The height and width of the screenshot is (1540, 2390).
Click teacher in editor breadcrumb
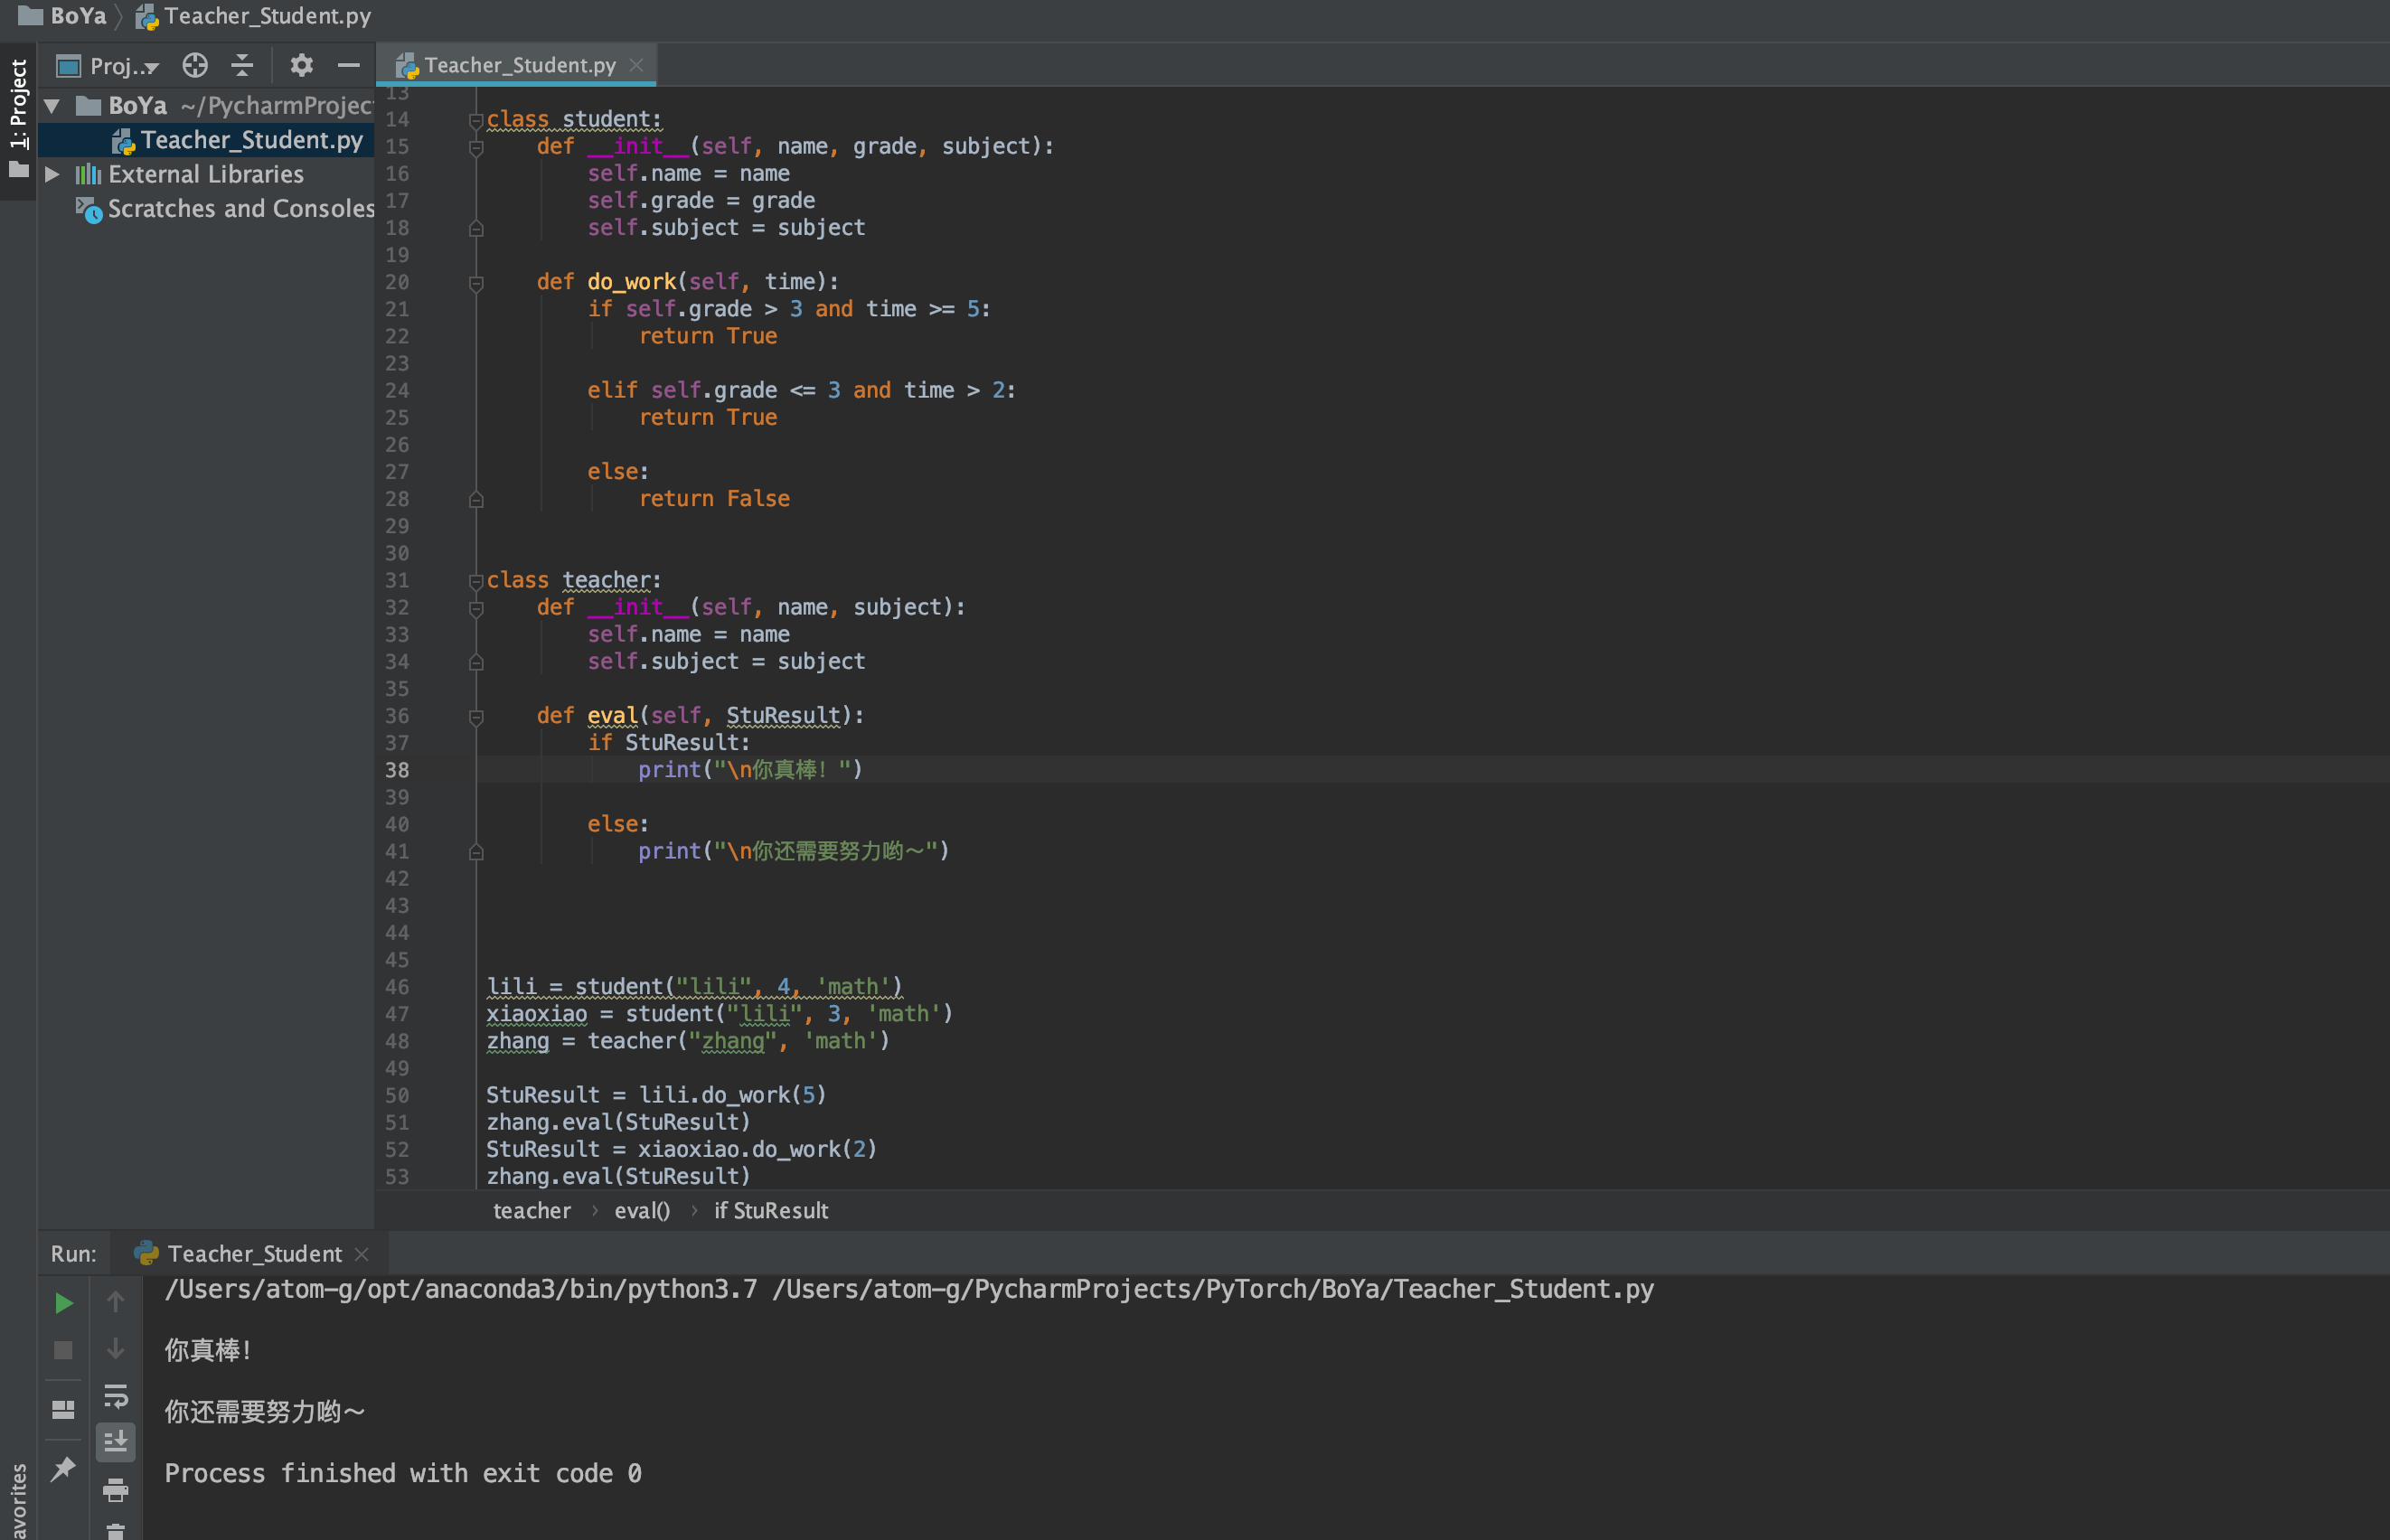[532, 1211]
